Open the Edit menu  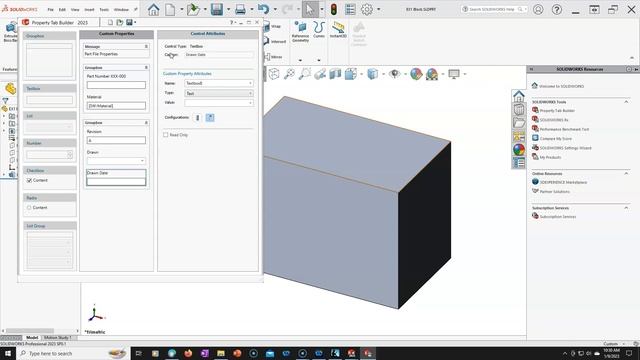(62, 9)
